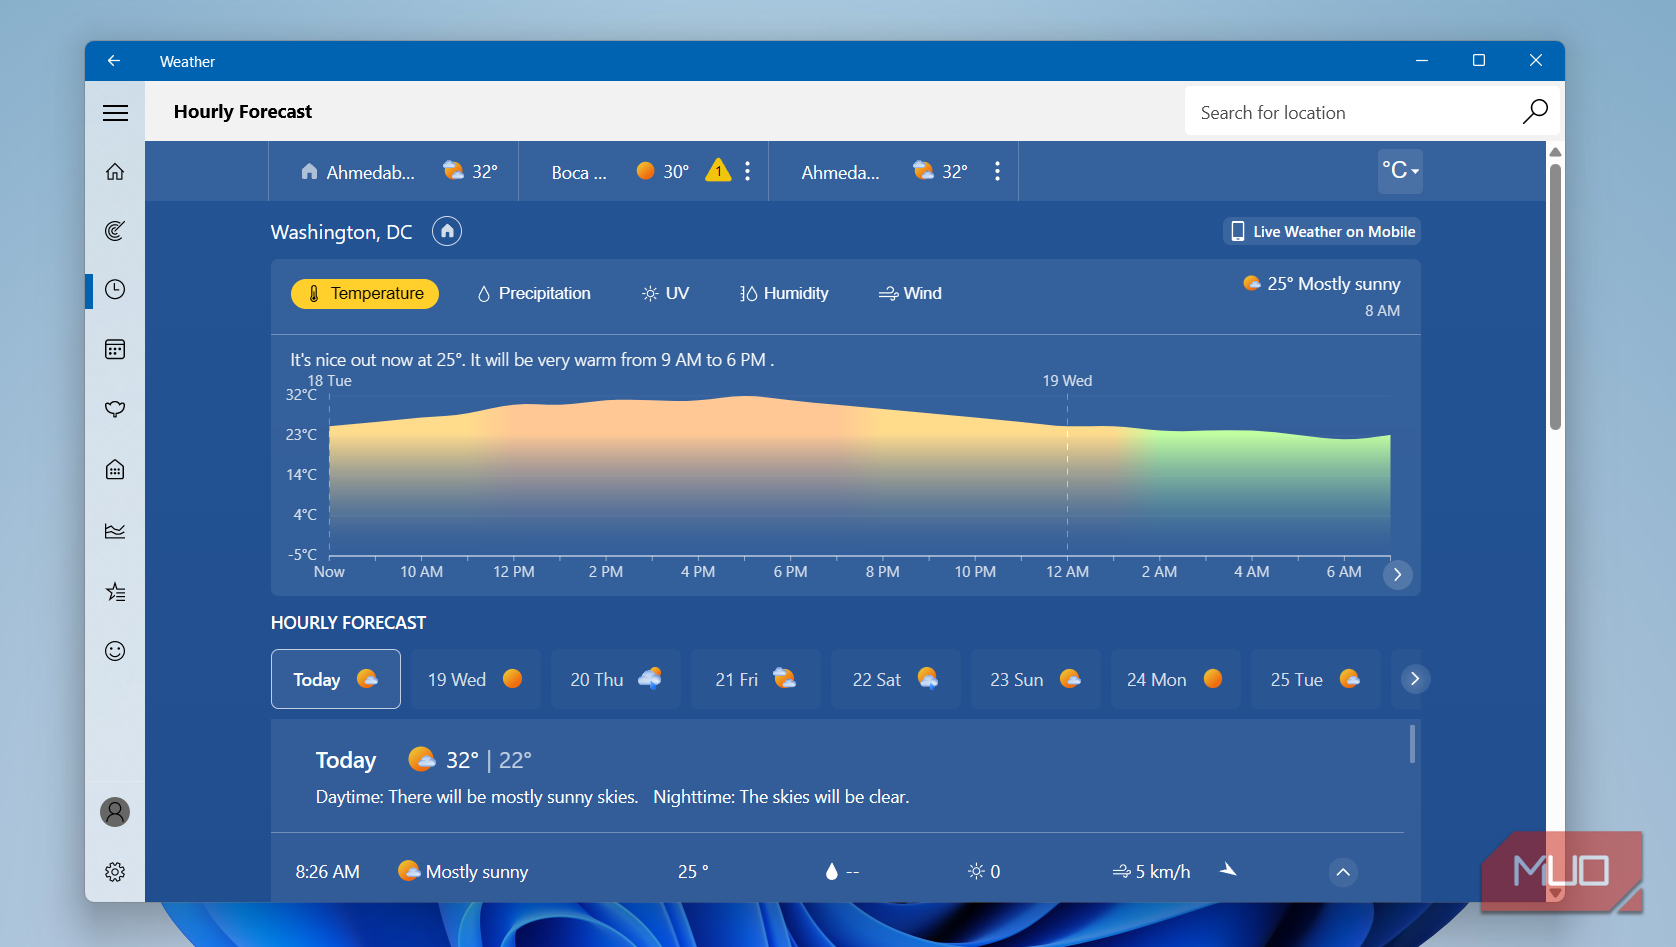Select the 21 Fri forecast day

point(756,679)
